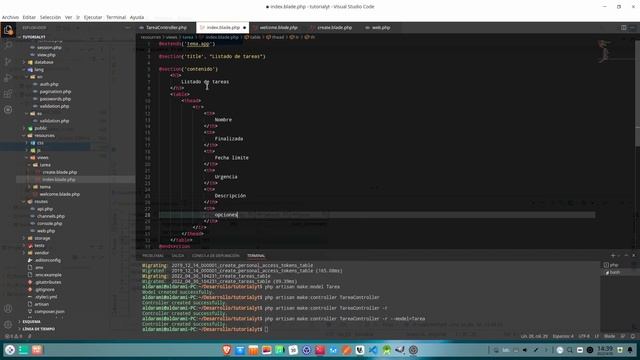Open auth.php in the explorer
The height and width of the screenshot is (360, 640).
(49, 84)
